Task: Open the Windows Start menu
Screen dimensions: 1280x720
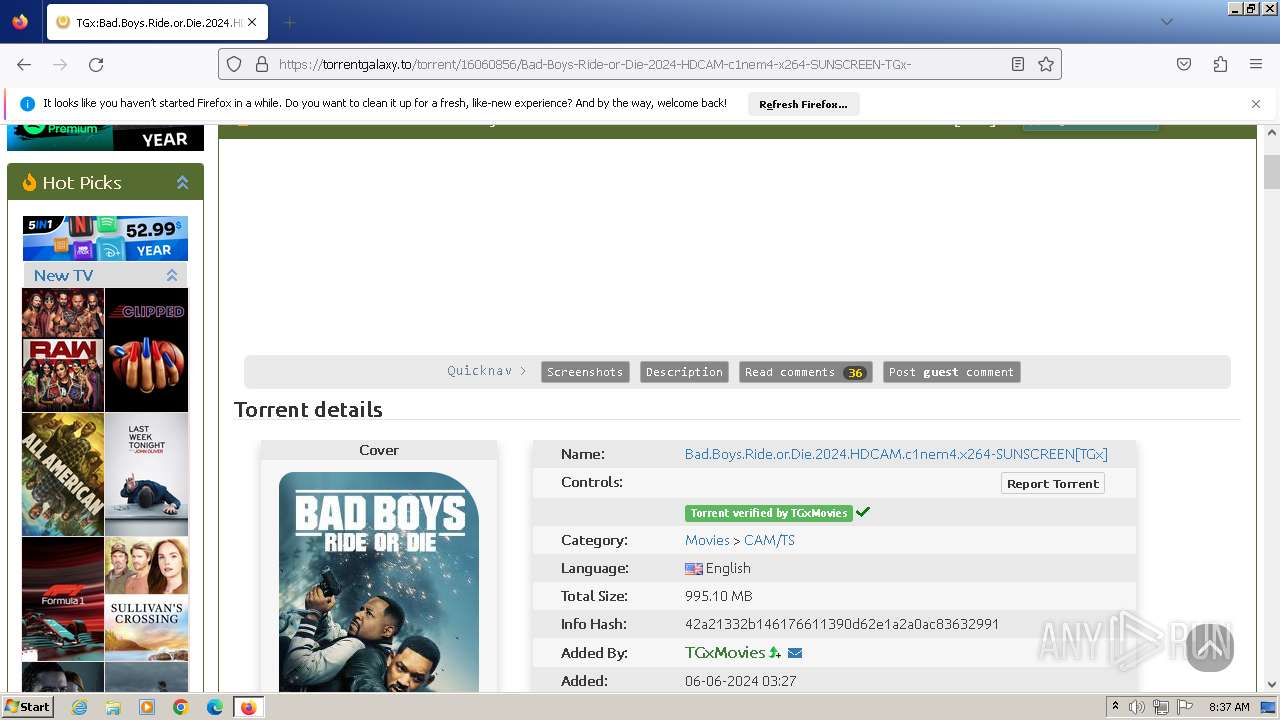Action: [27, 707]
